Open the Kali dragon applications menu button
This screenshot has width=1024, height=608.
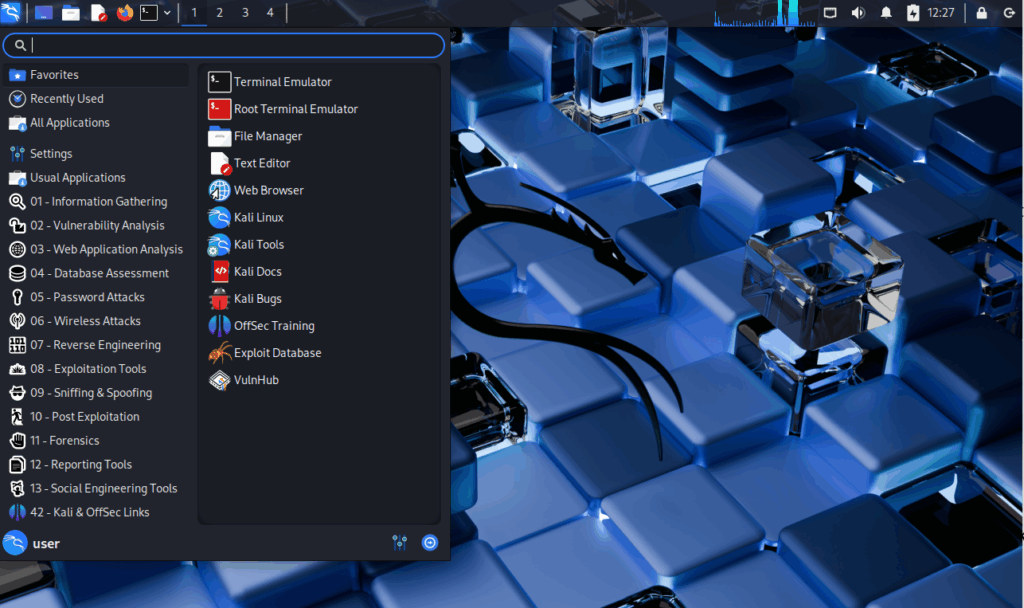pyautogui.click(x=11, y=12)
